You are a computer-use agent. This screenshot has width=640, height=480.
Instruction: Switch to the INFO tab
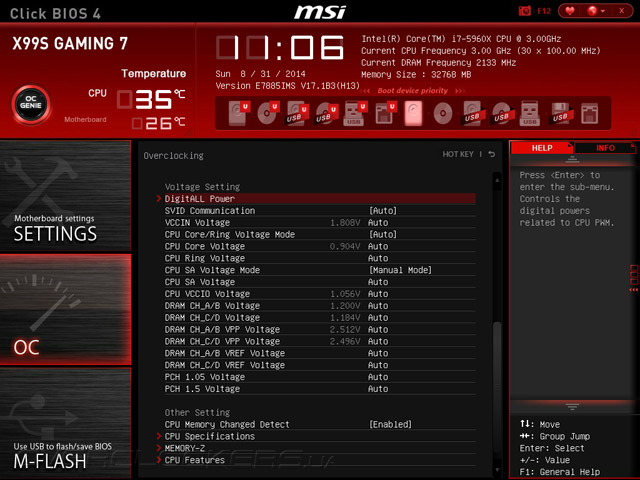click(605, 148)
